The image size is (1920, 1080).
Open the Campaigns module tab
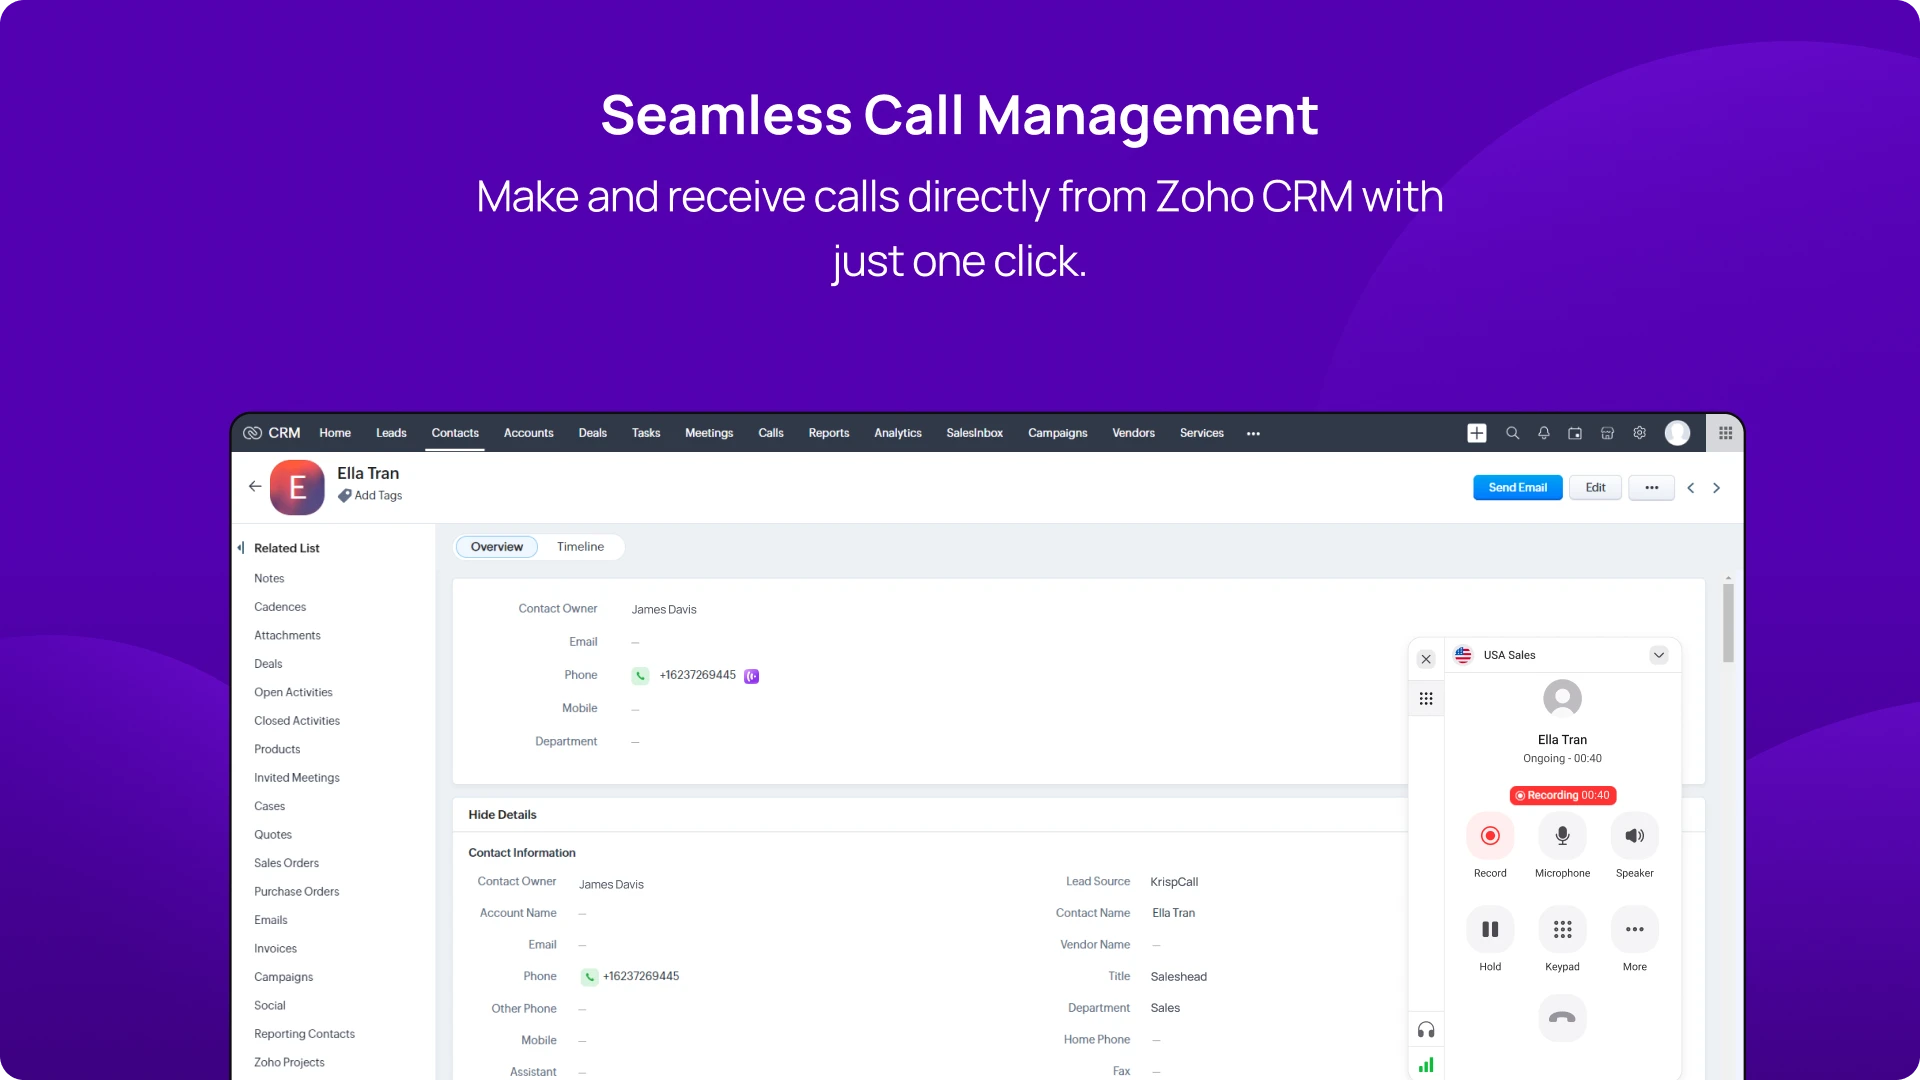[x=1057, y=433]
